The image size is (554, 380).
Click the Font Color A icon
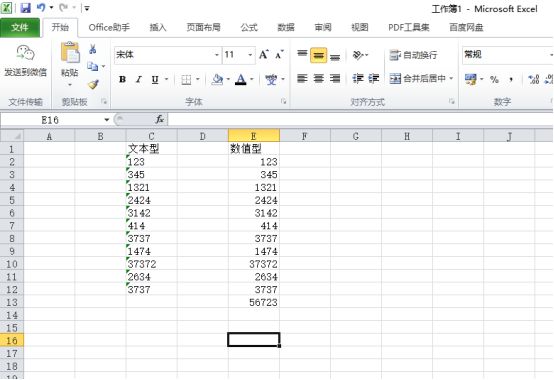coord(241,79)
